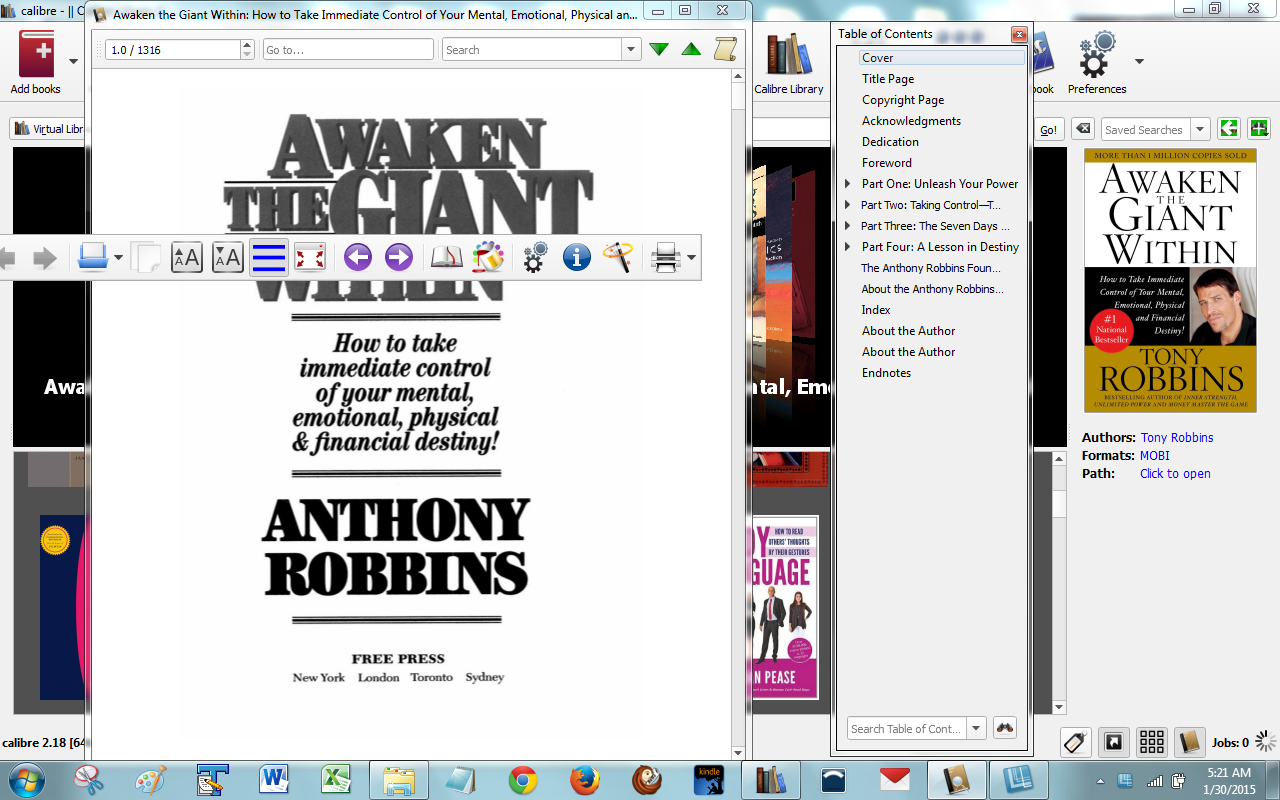This screenshot has width=1280, height=800.
Task: Click the Awaken the Giant Within cover thumbnail
Action: click(x=1170, y=281)
